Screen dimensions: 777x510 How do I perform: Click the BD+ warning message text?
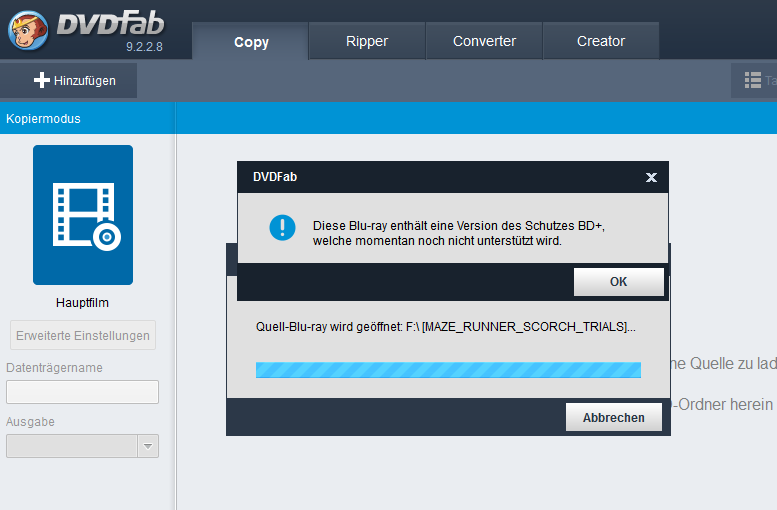pos(458,233)
